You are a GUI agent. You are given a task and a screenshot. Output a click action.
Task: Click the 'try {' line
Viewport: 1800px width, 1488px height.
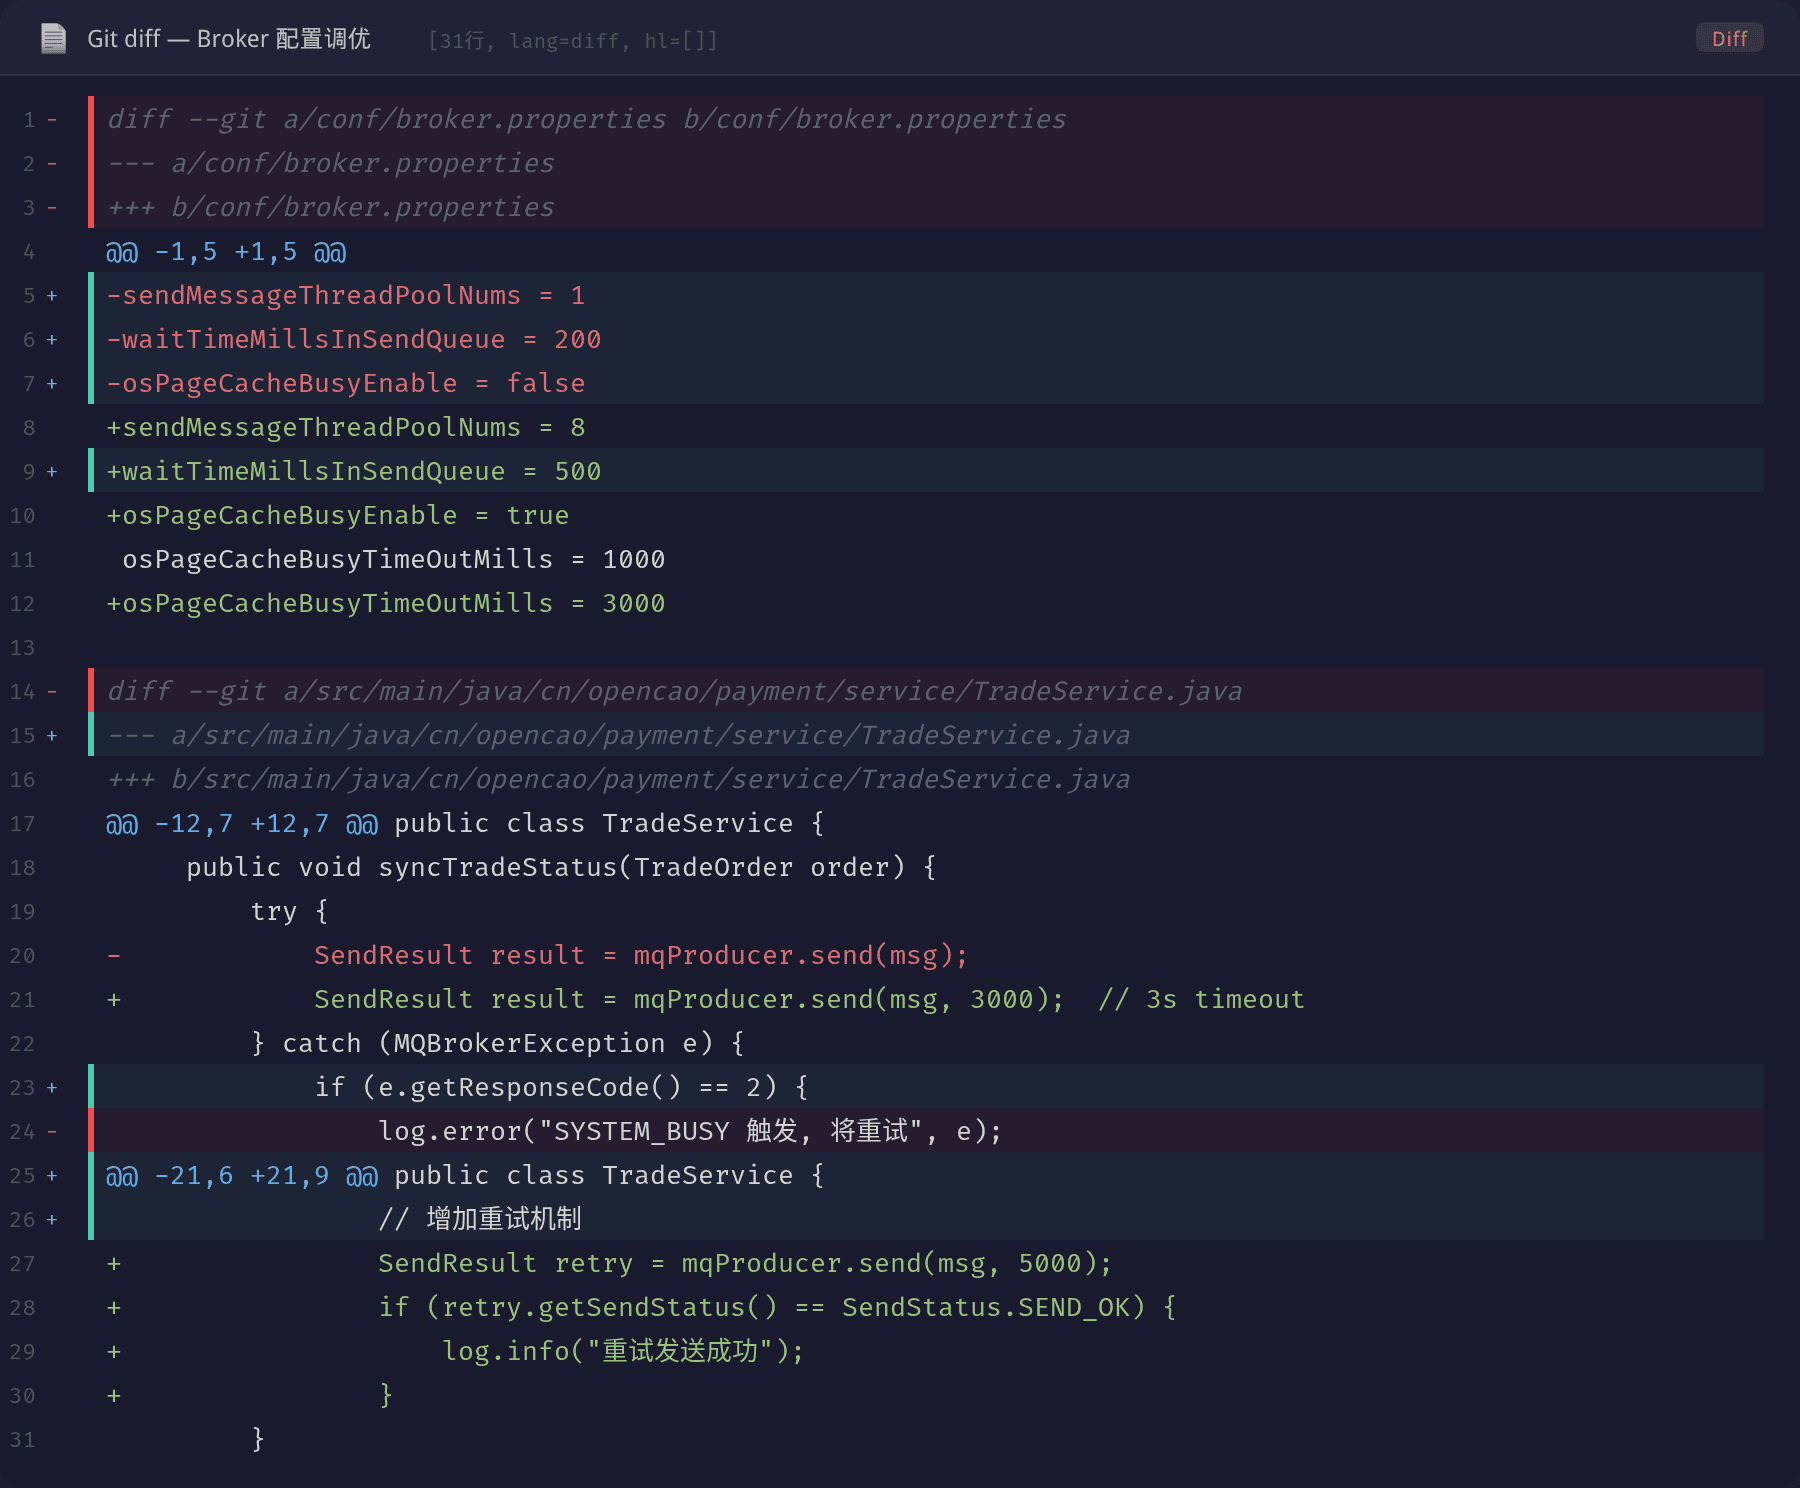point(290,911)
